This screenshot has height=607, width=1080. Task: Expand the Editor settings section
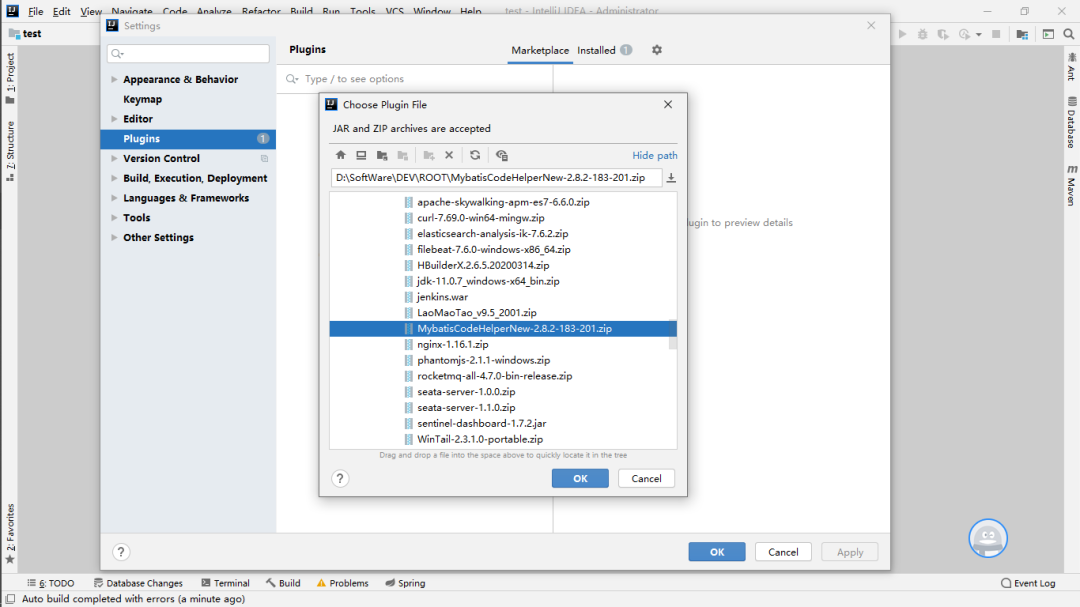(x=114, y=119)
